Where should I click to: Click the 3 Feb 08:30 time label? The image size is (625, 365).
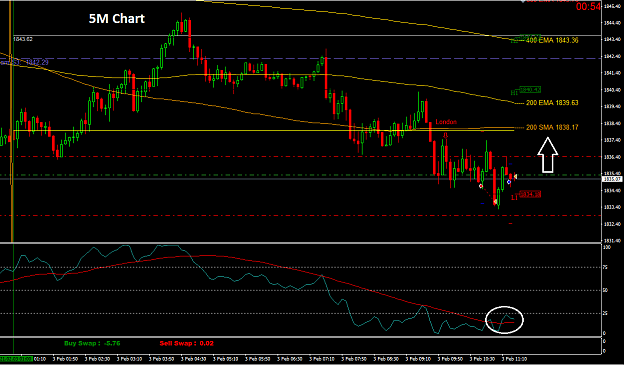point(387,359)
